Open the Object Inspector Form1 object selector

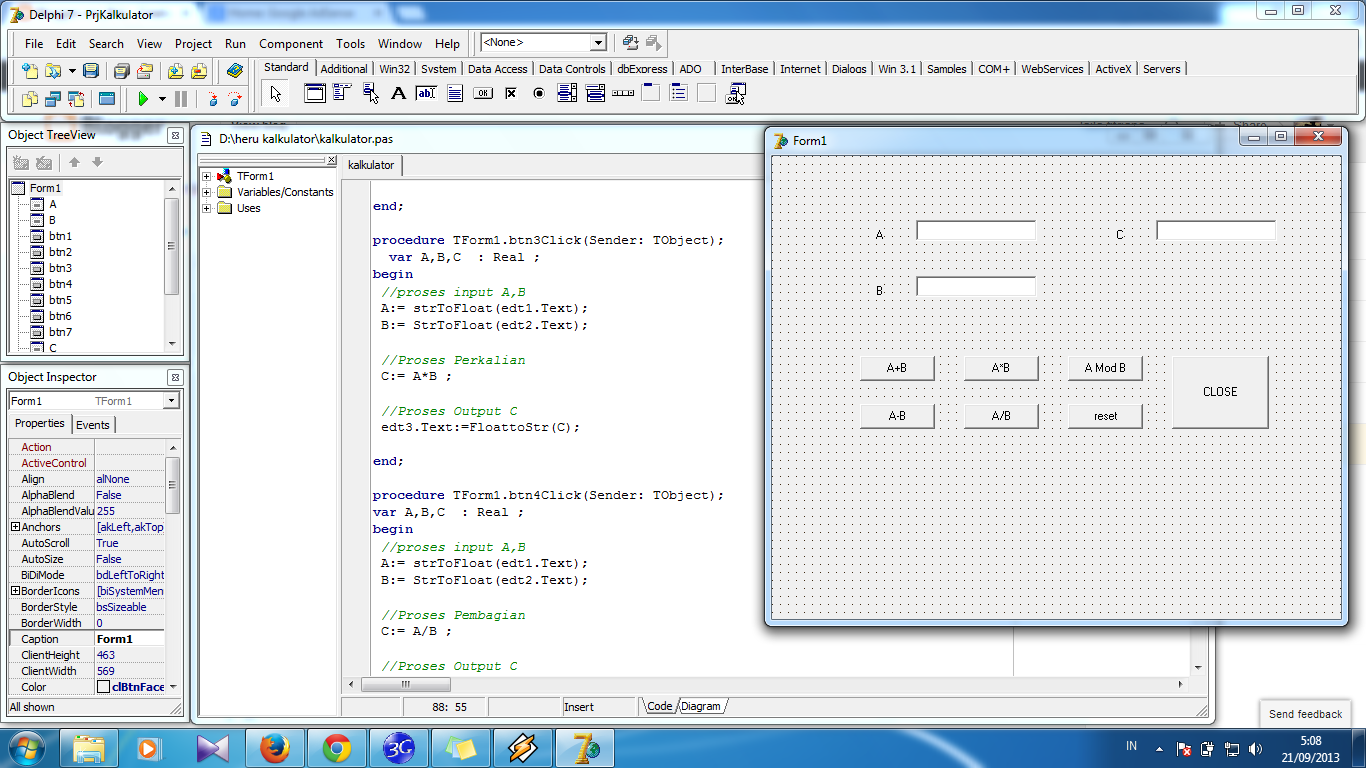[x=171, y=401]
